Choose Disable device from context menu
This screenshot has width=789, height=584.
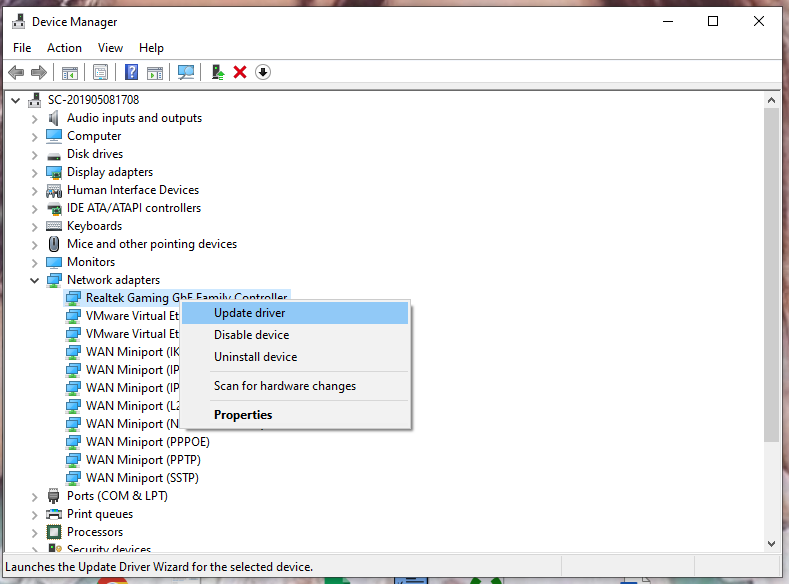295,335
